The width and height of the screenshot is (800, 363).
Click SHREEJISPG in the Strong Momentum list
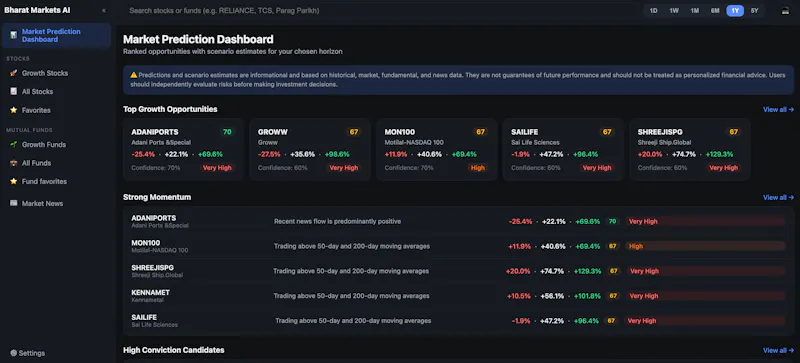click(153, 268)
